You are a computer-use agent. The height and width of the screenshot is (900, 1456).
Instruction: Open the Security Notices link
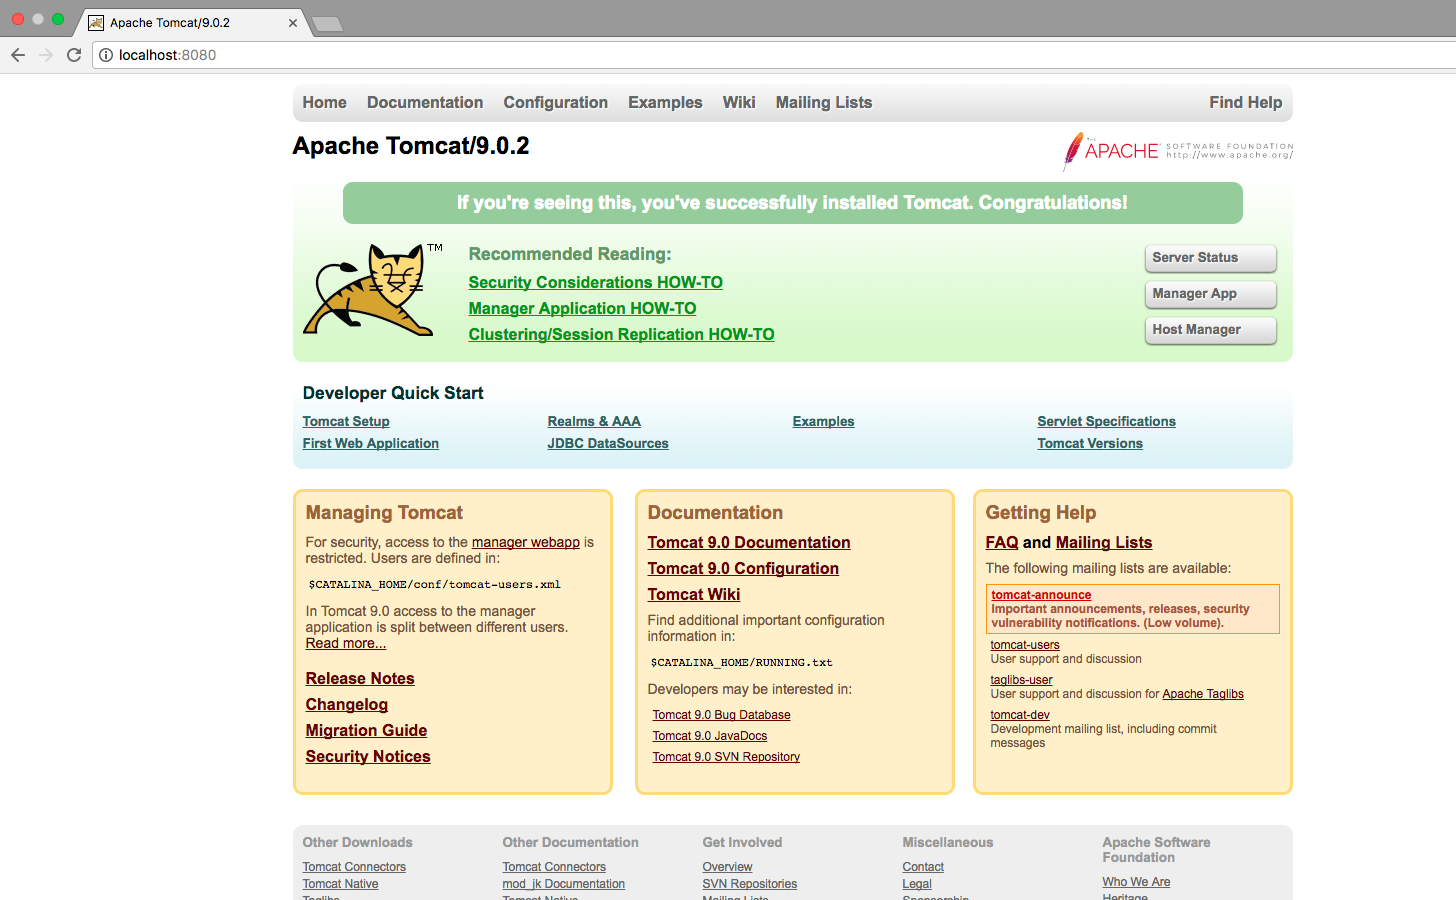(368, 757)
